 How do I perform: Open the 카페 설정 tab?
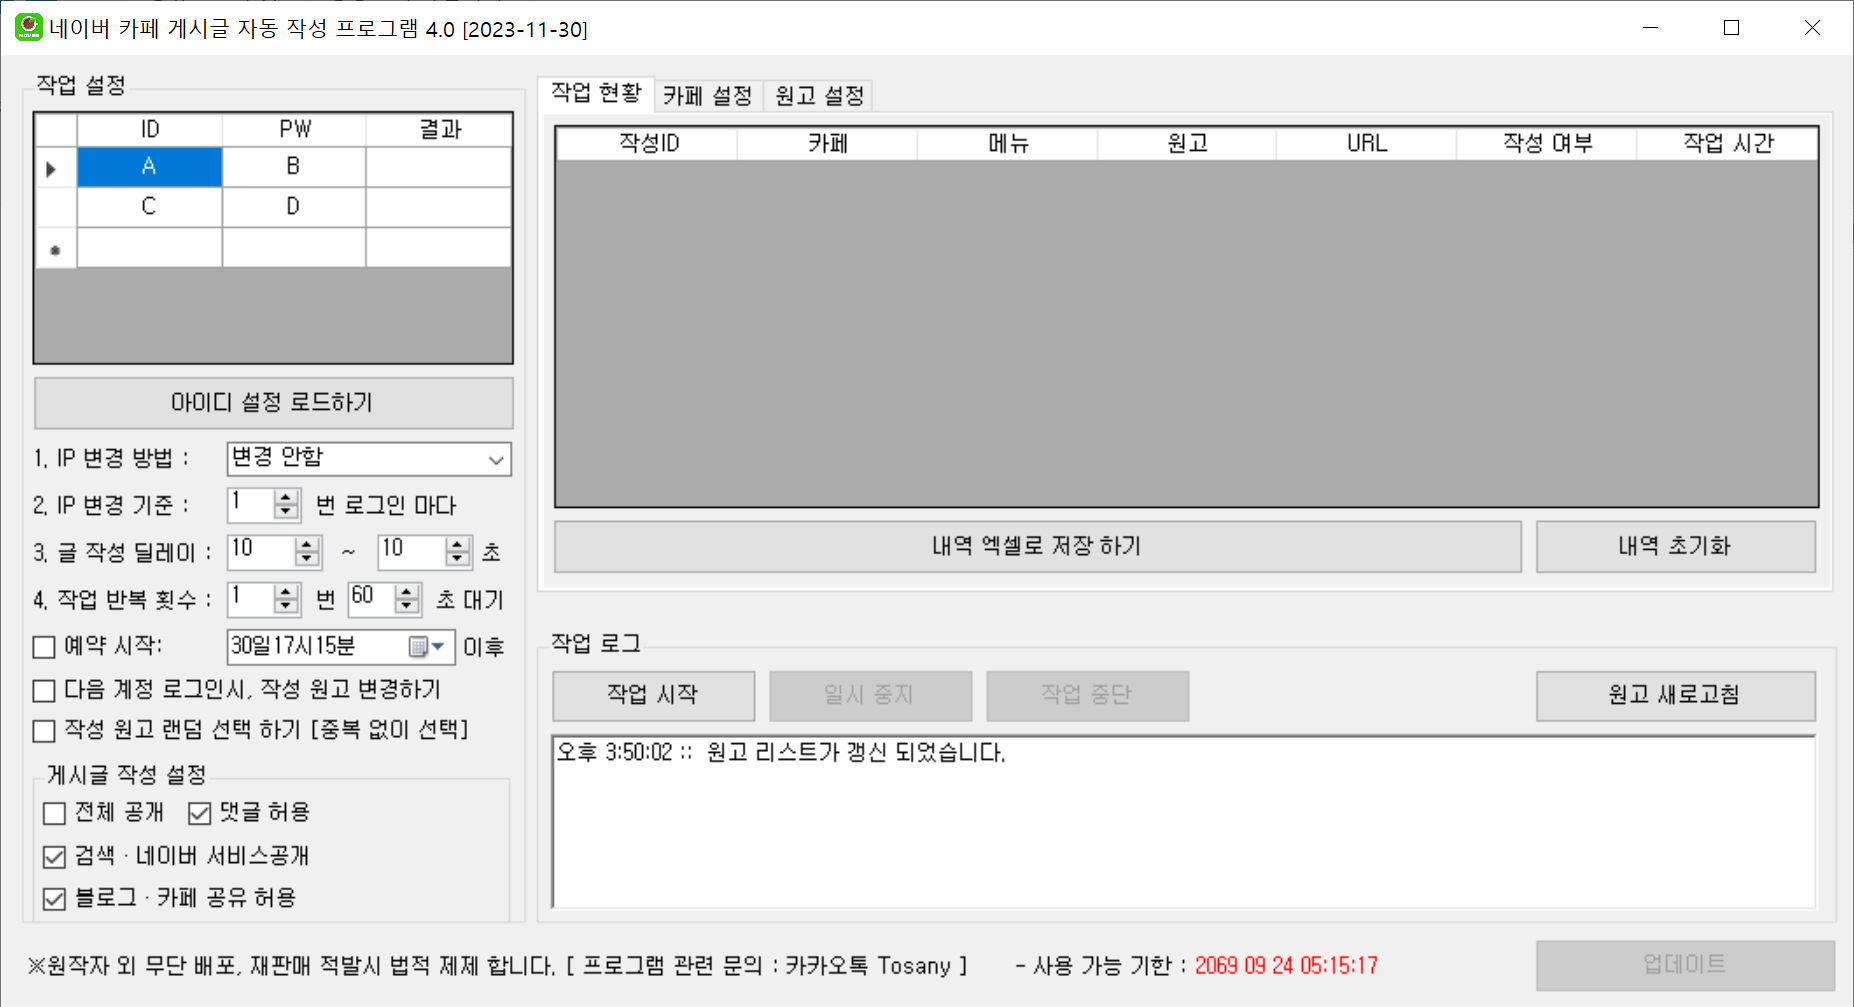click(x=708, y=96)
